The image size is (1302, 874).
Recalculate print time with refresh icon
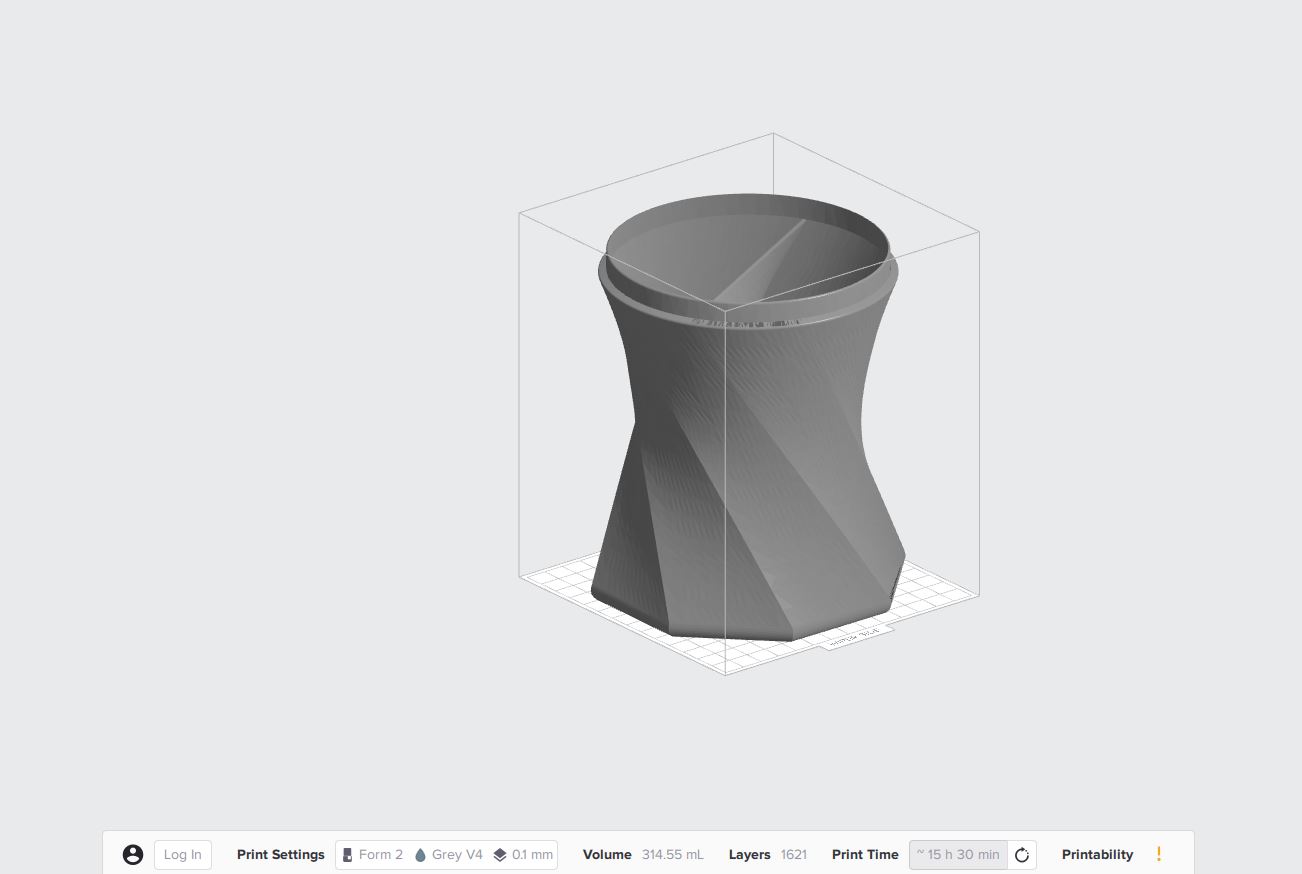[x=1022, y=855]
